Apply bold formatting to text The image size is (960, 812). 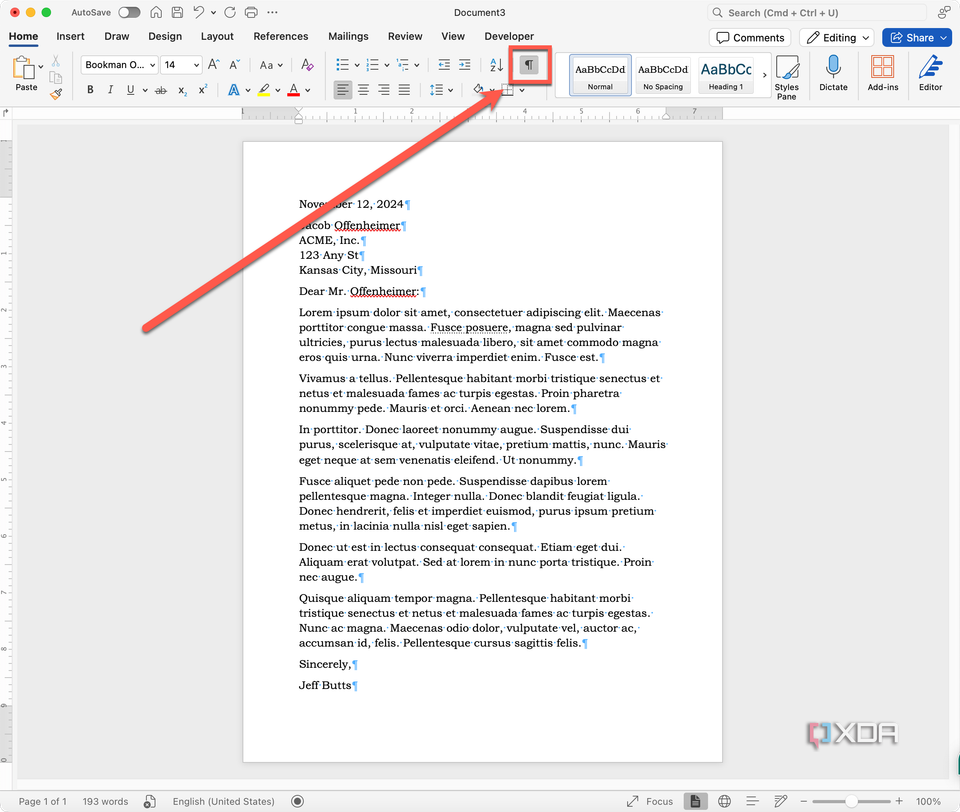click(90, 90)
